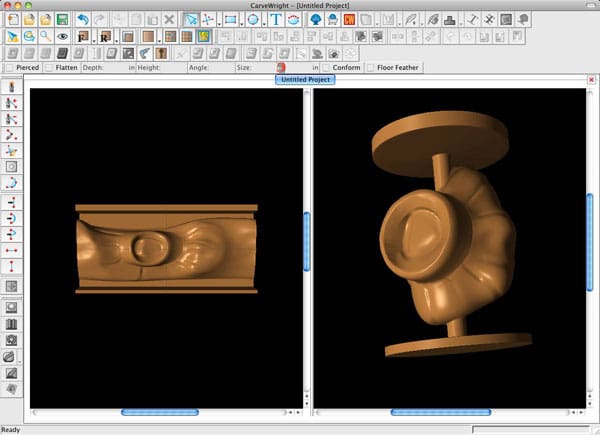Click the keyhole tool icon in third toolbar row
Screen dimensions: 600x435
click(161, 54)
